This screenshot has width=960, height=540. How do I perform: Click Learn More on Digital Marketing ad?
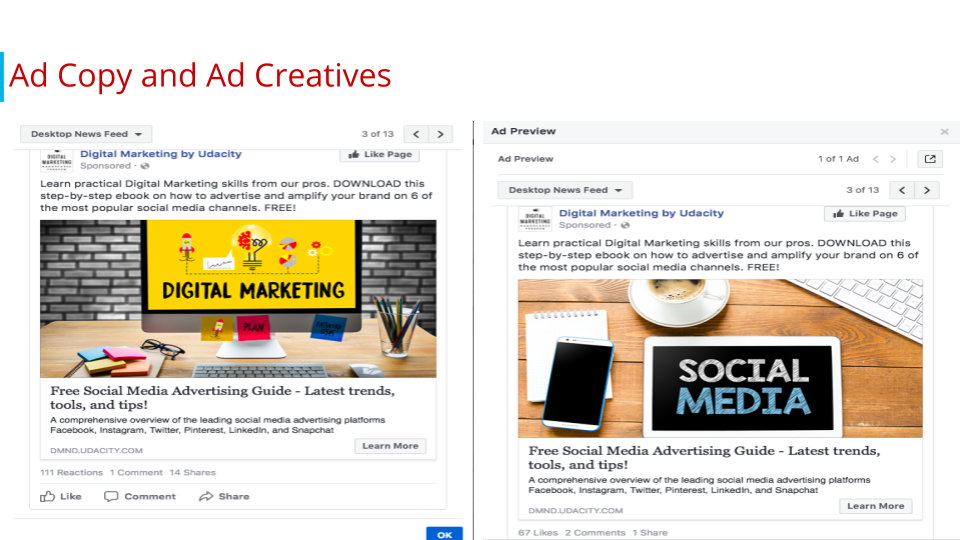click(390, 446)
